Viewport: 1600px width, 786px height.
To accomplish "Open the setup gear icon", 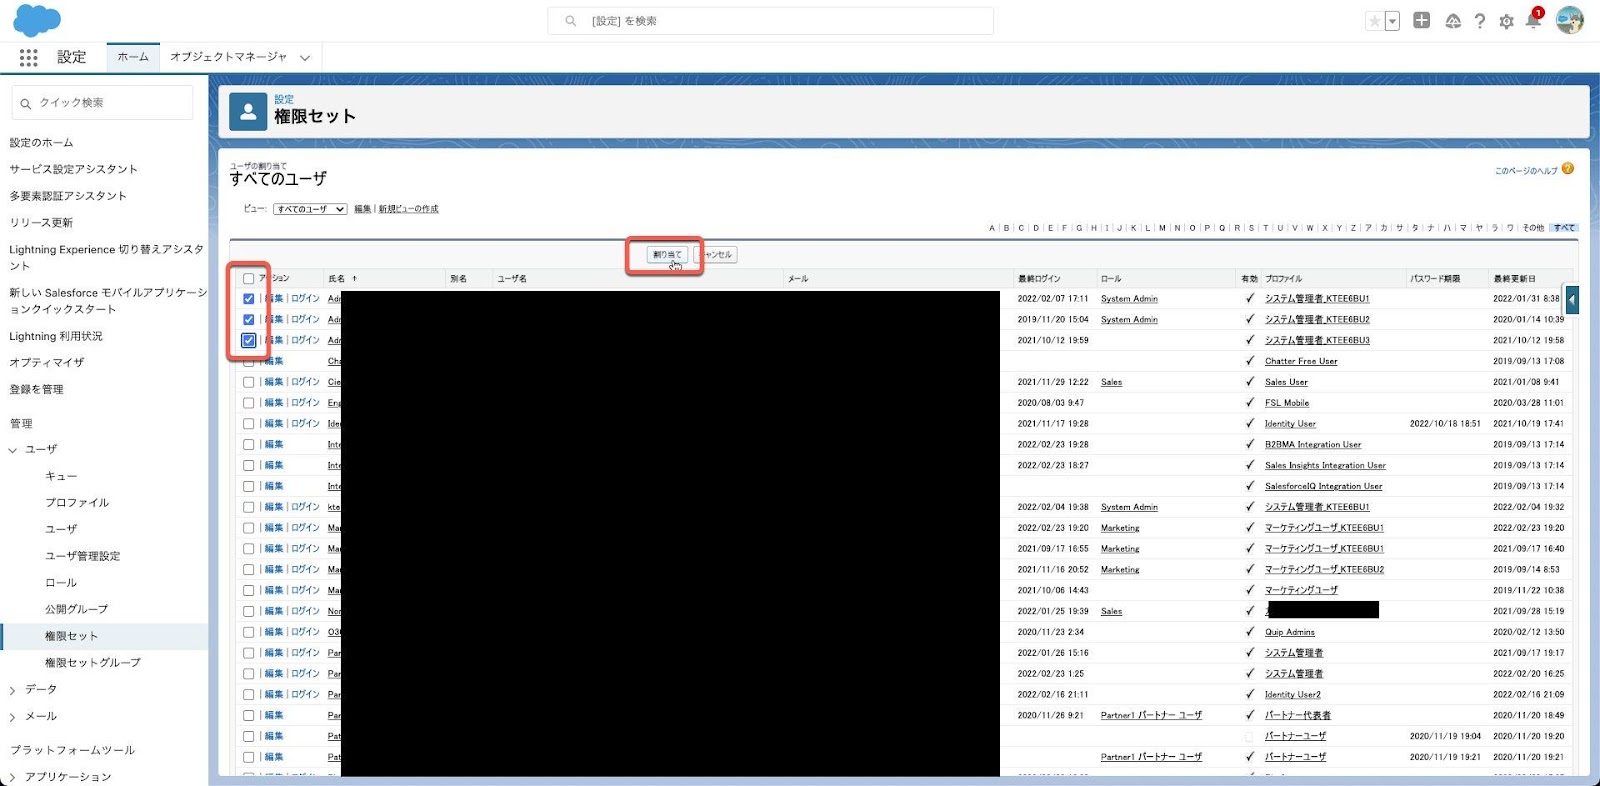I will [x=1506, y=21].
